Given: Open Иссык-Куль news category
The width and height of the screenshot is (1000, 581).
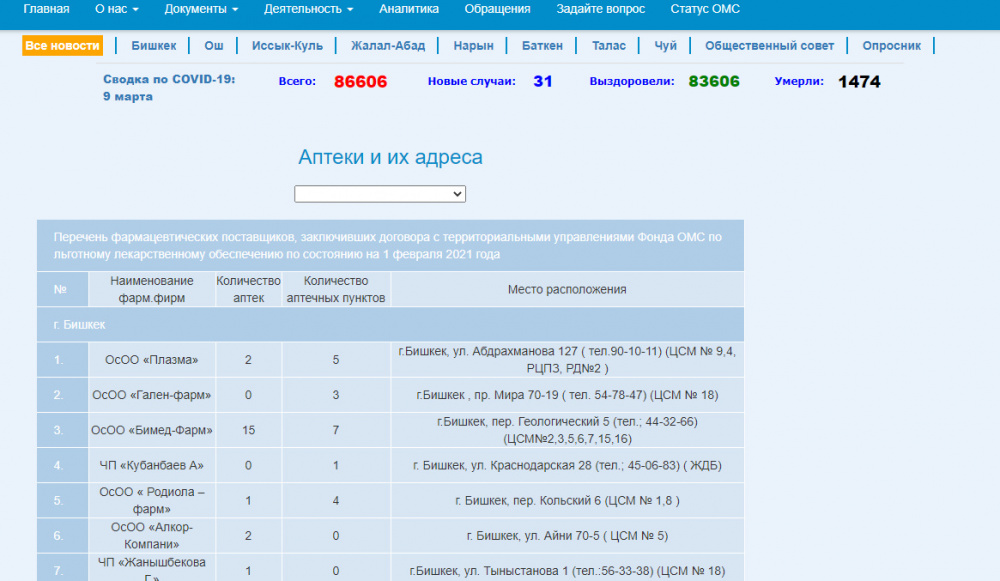Looking at the screenshot, I should [287, 46].
